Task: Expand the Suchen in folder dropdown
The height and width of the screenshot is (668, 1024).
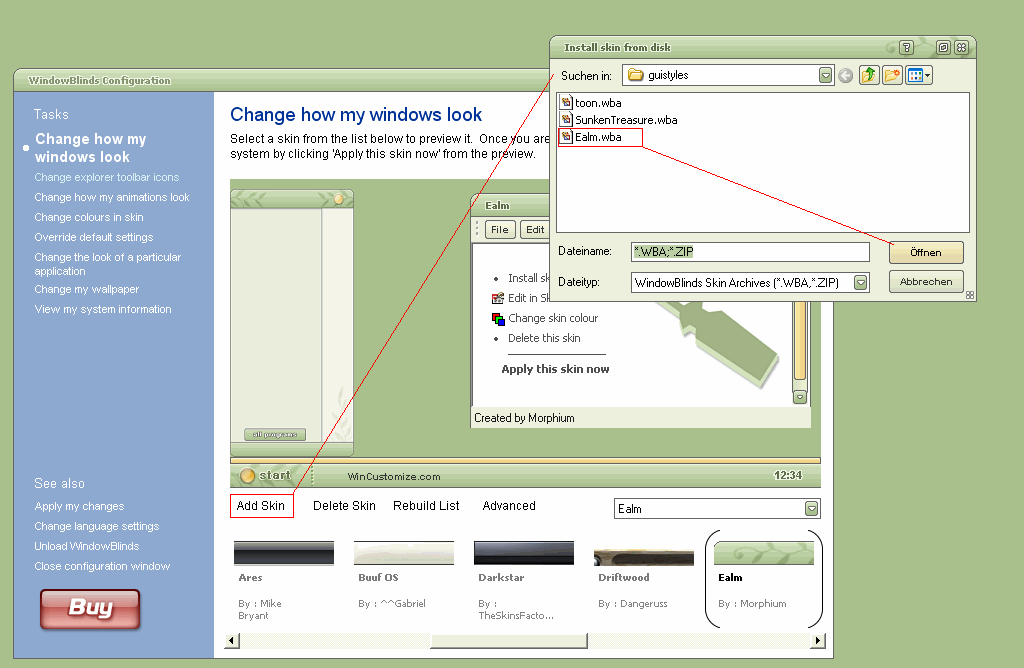Action: pos(825,75)
